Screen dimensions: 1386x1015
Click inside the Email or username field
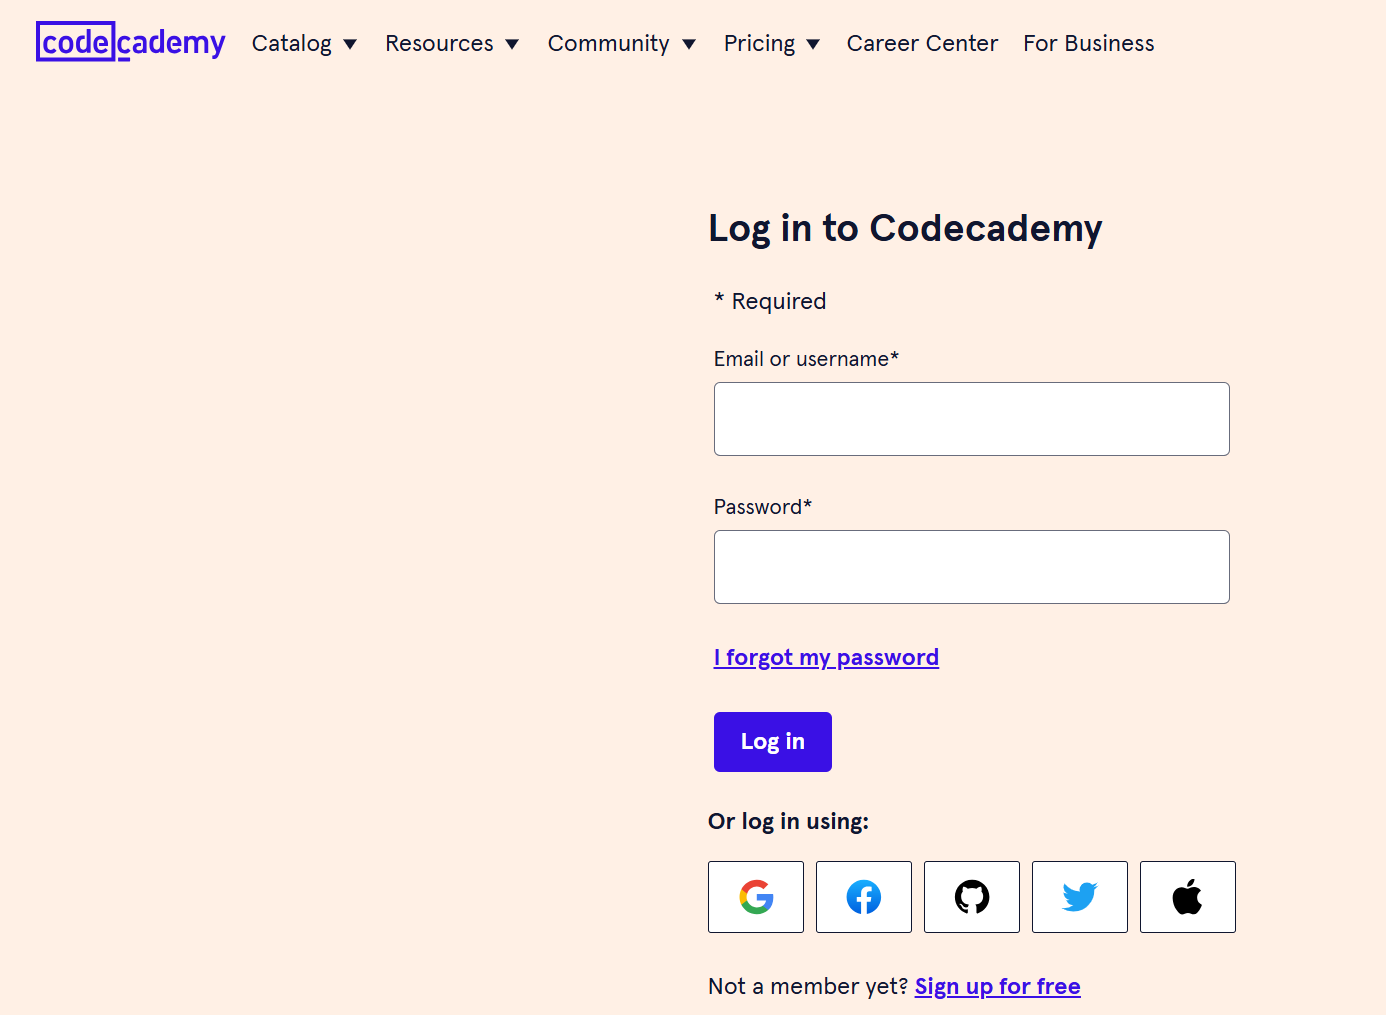coord(971,418)
